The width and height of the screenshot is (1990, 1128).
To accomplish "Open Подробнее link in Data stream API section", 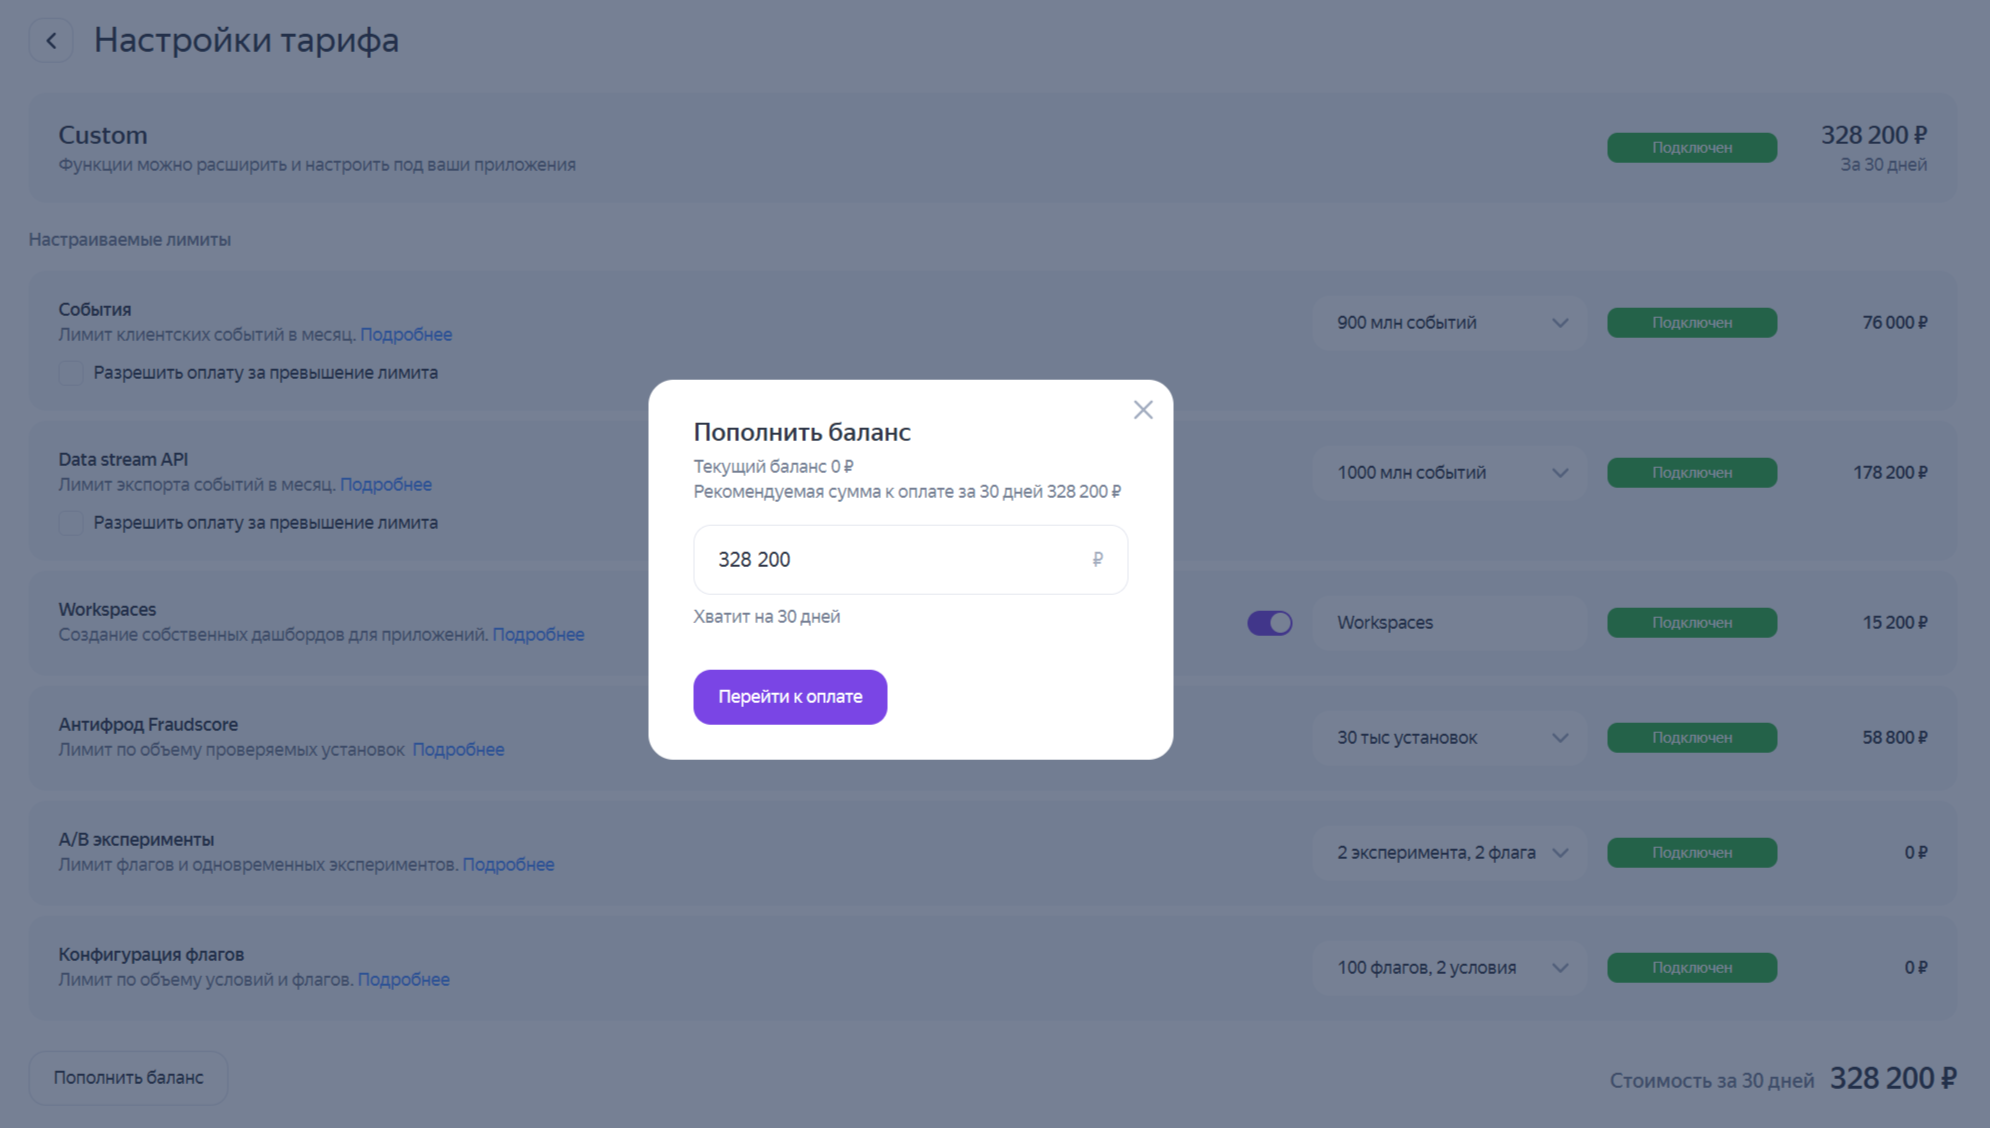I will coord(386,485).
